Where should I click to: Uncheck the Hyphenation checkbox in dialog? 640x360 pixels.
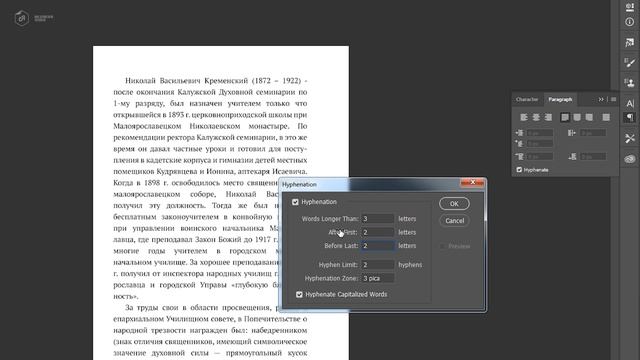295,202
